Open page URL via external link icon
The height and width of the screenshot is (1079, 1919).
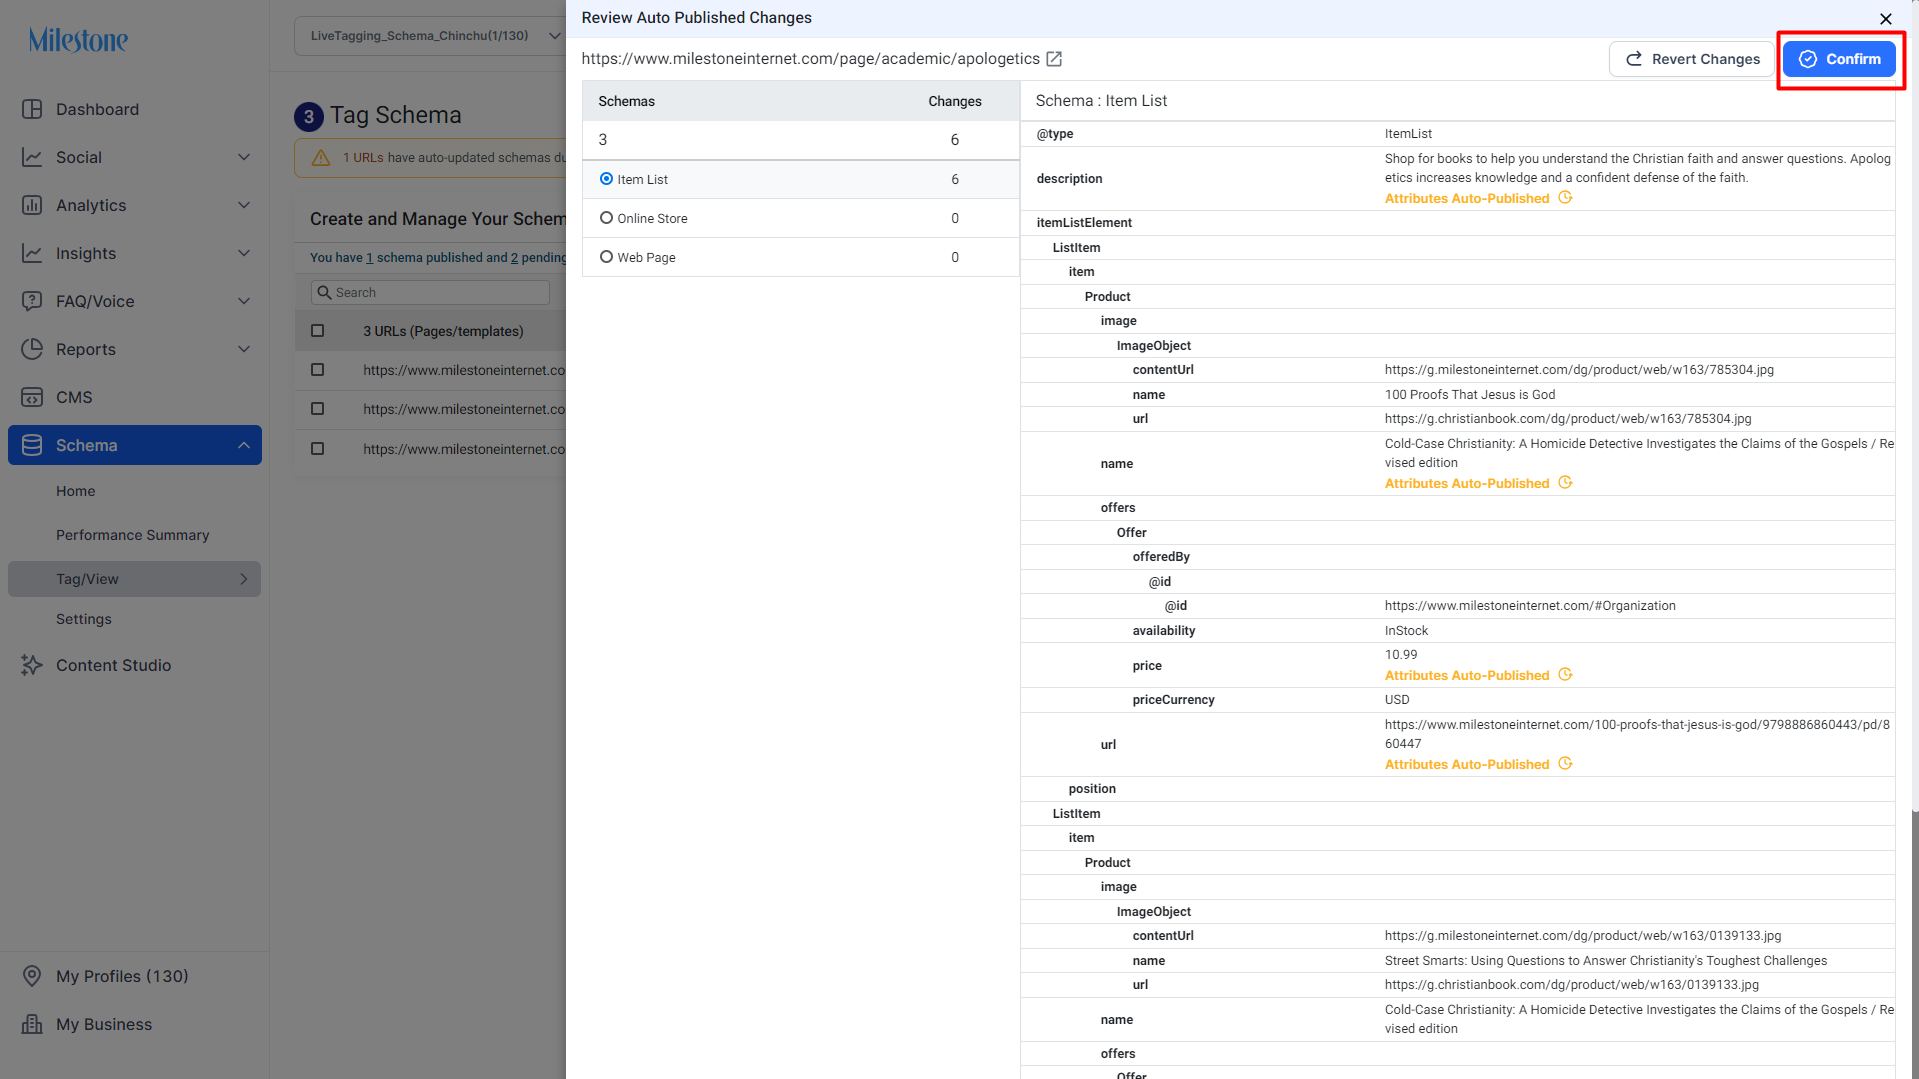pyautogui.click(x=1054, y=59)
